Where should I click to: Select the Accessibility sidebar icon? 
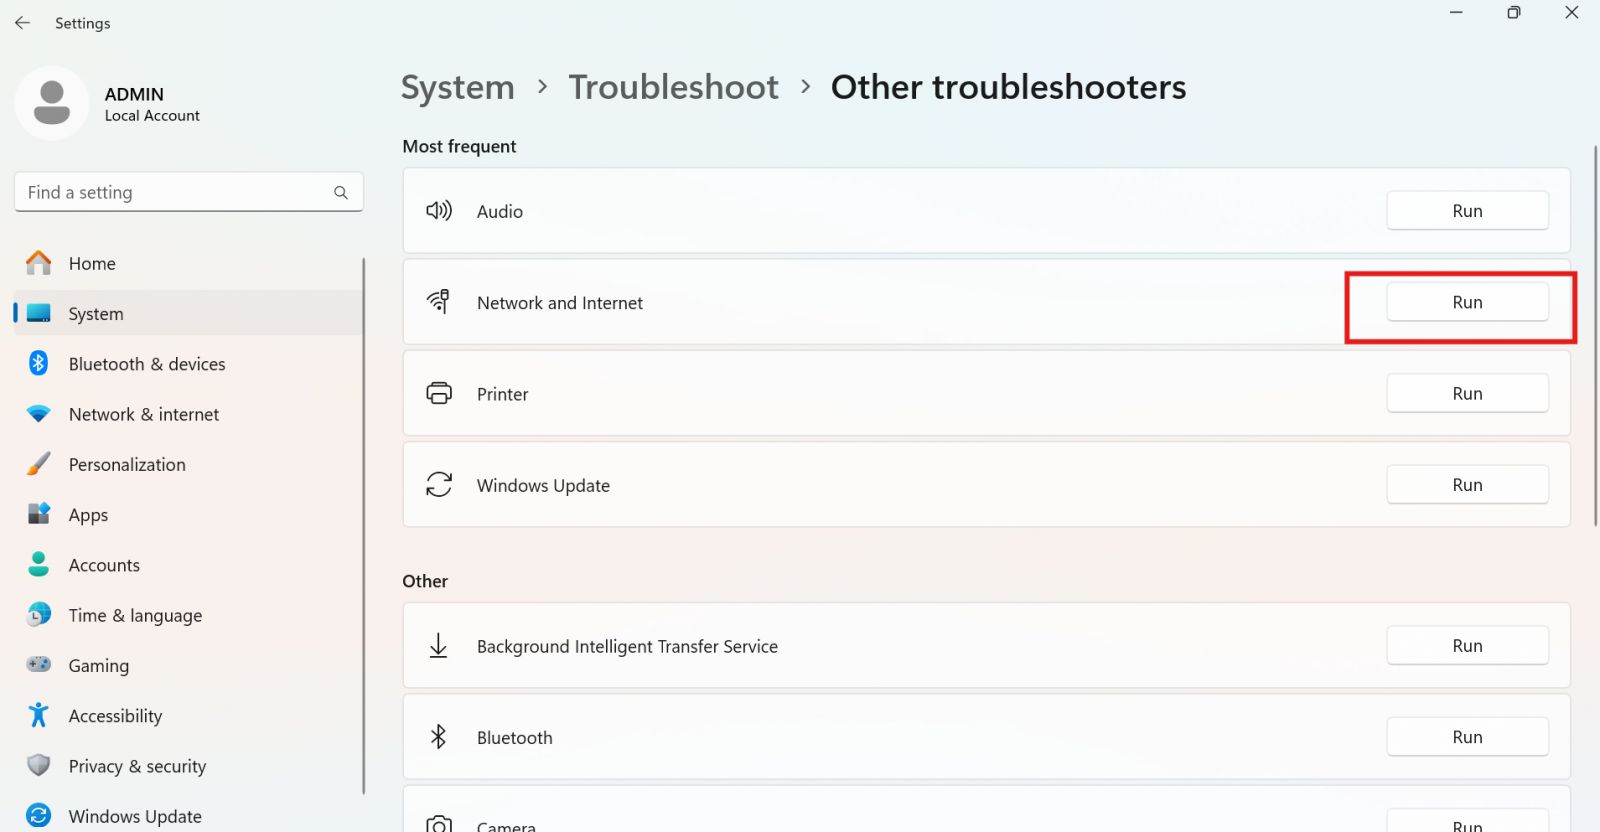38,715
